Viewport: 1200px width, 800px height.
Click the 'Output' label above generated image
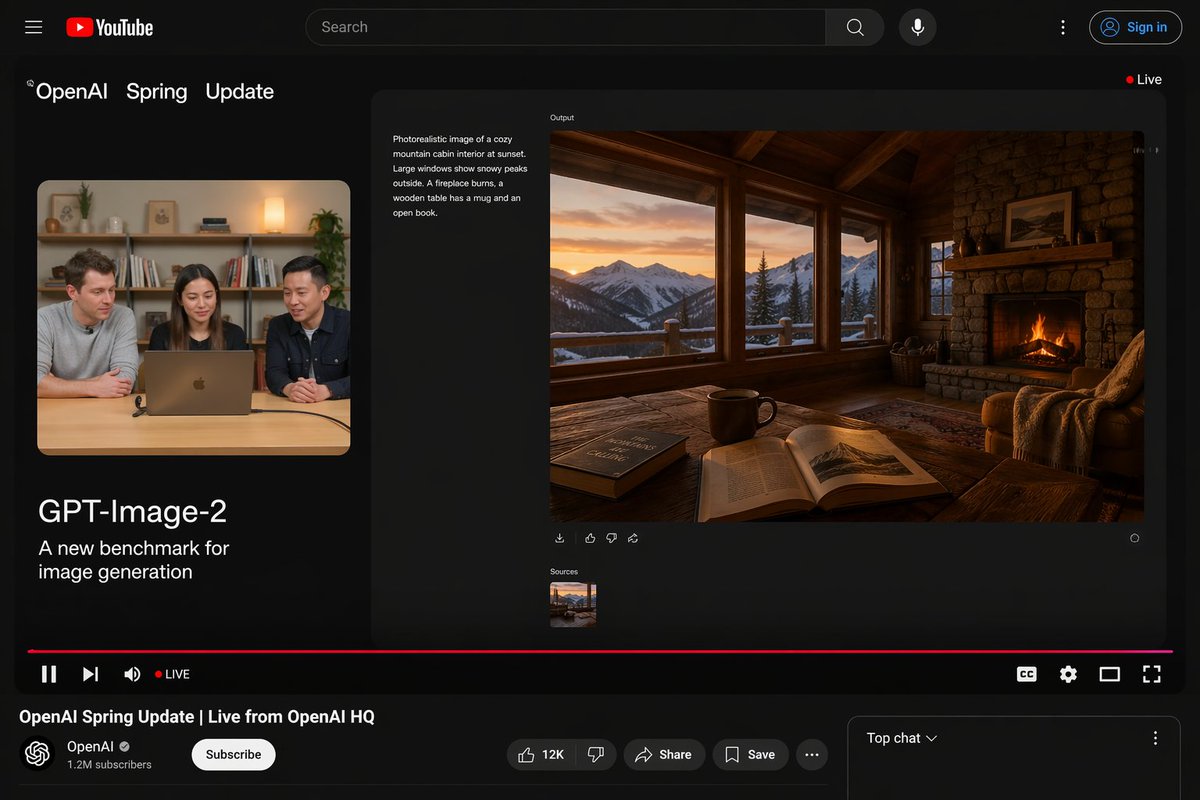(x=562, y=118)
